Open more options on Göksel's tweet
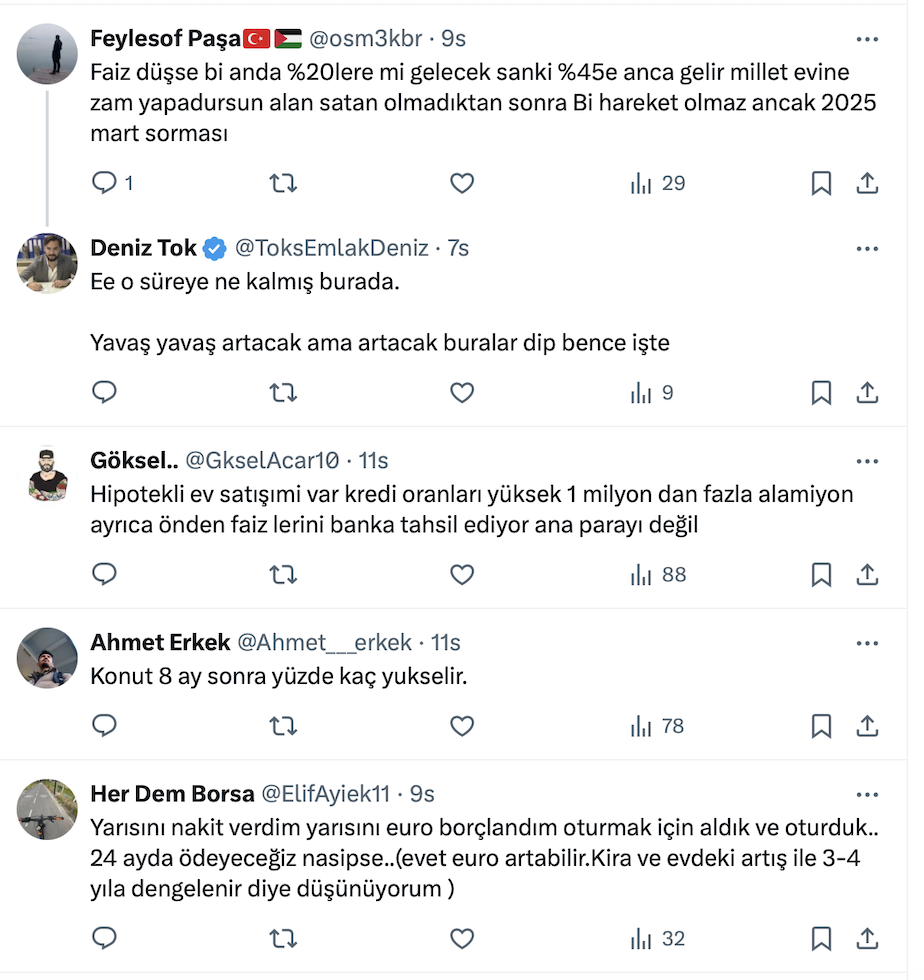This screenshot has height=980, width=924. pyautogui.click(x=866, y=461)
